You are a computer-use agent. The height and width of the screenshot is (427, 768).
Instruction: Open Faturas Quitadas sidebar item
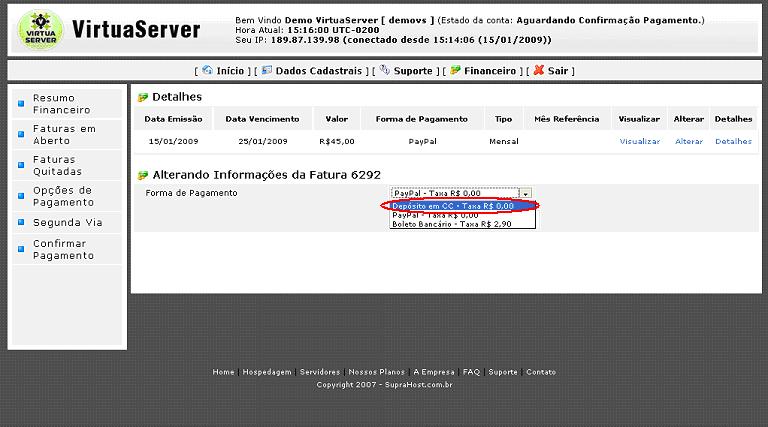click(54, 165)
